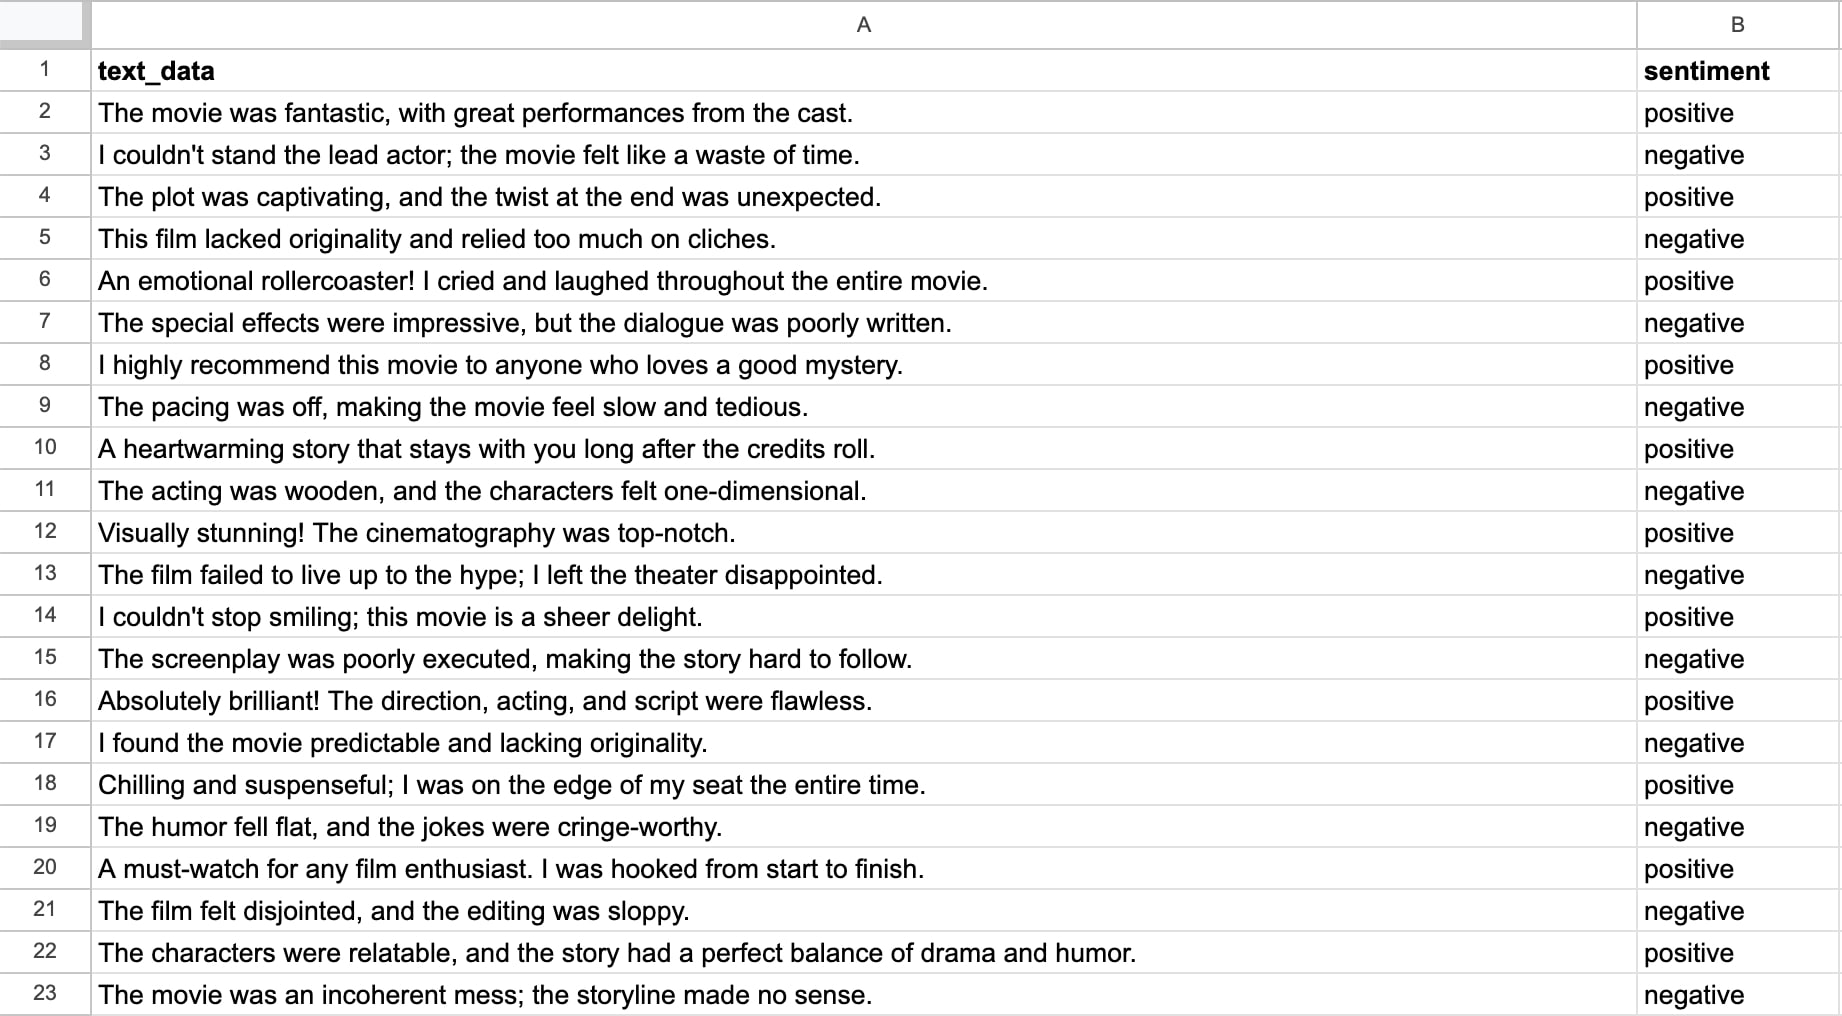This screenshot has width=1842, height=1016.
Task: Select row 2 header
Action: click(45, 112)
